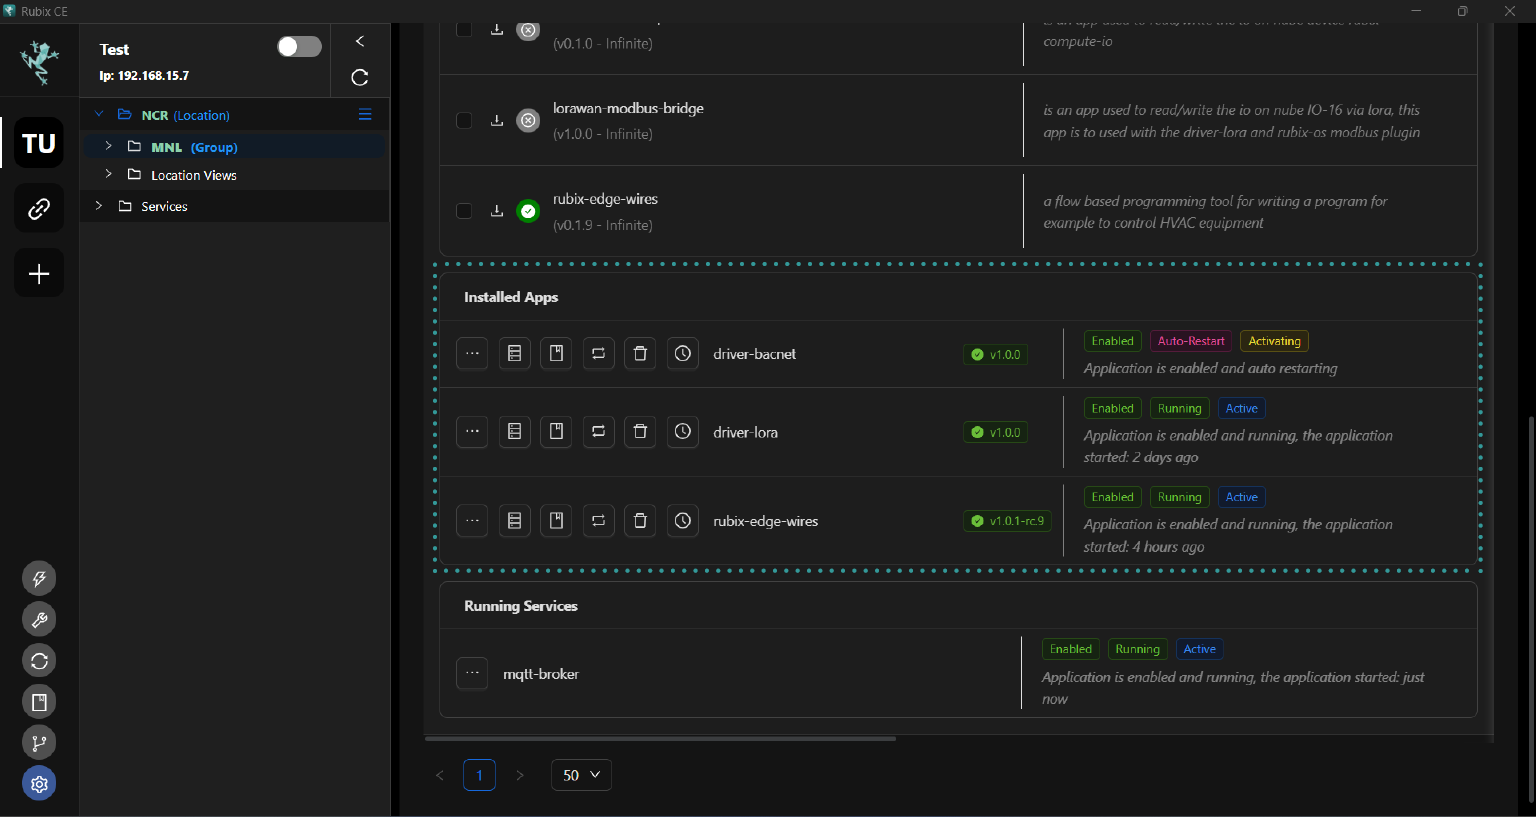Click the sync arrows sidebar icon
The width and height of the screenshot is (1536, 817).
pos(39,660)
